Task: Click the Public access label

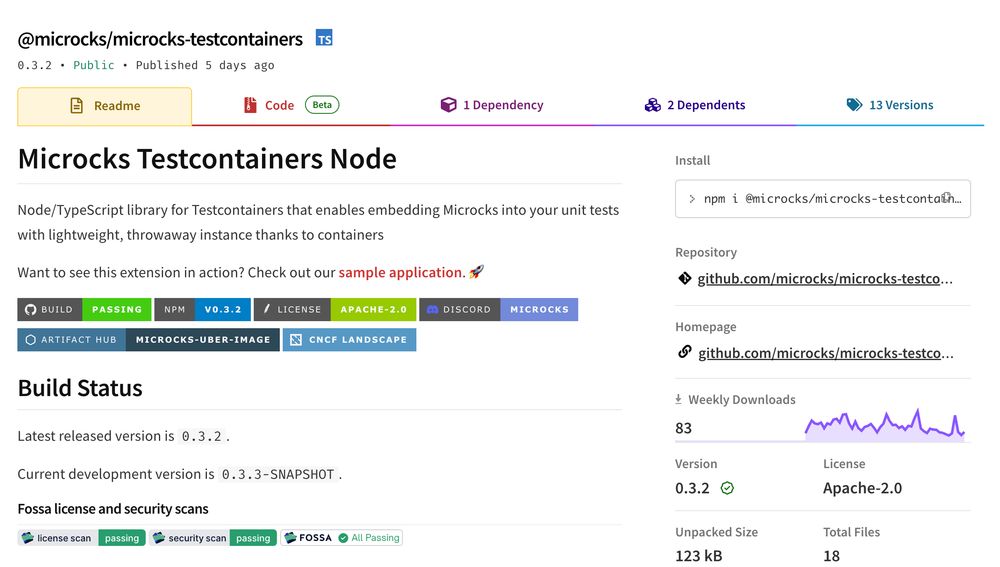Action: pyautogui.click(x=94, y=65)
